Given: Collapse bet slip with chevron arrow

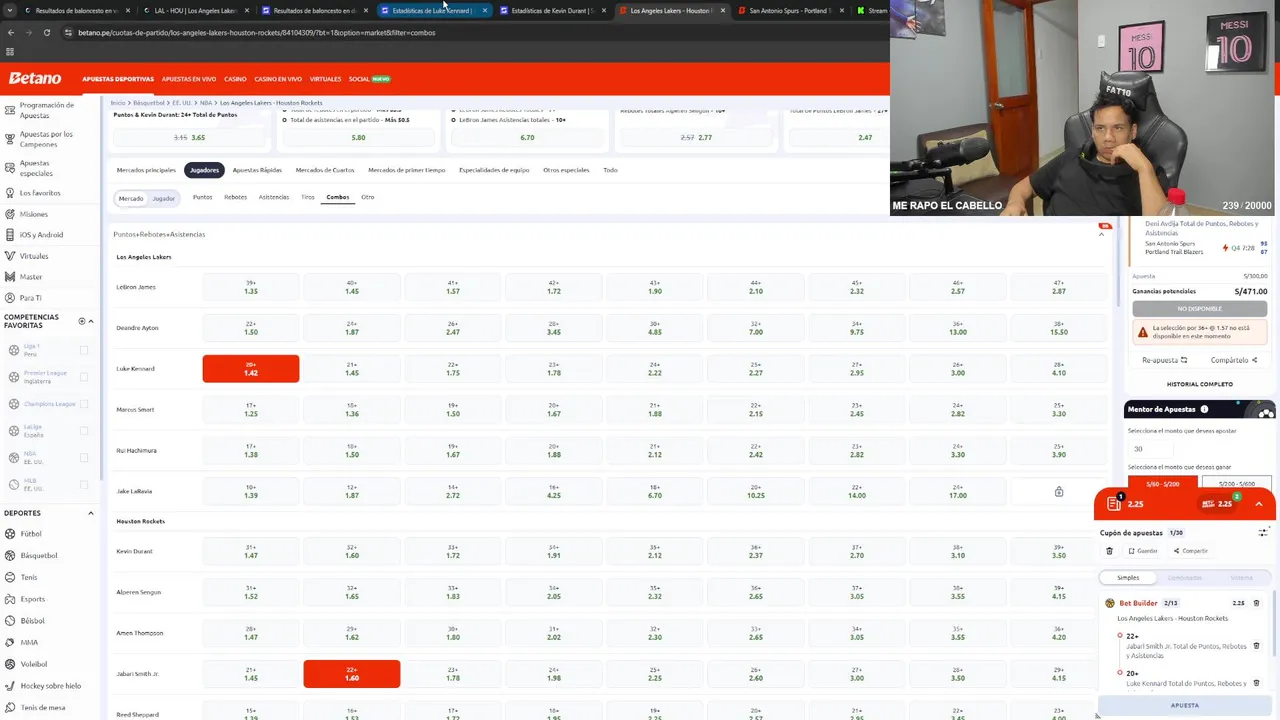Looking at the screenshot, I should pos(1259,504).
